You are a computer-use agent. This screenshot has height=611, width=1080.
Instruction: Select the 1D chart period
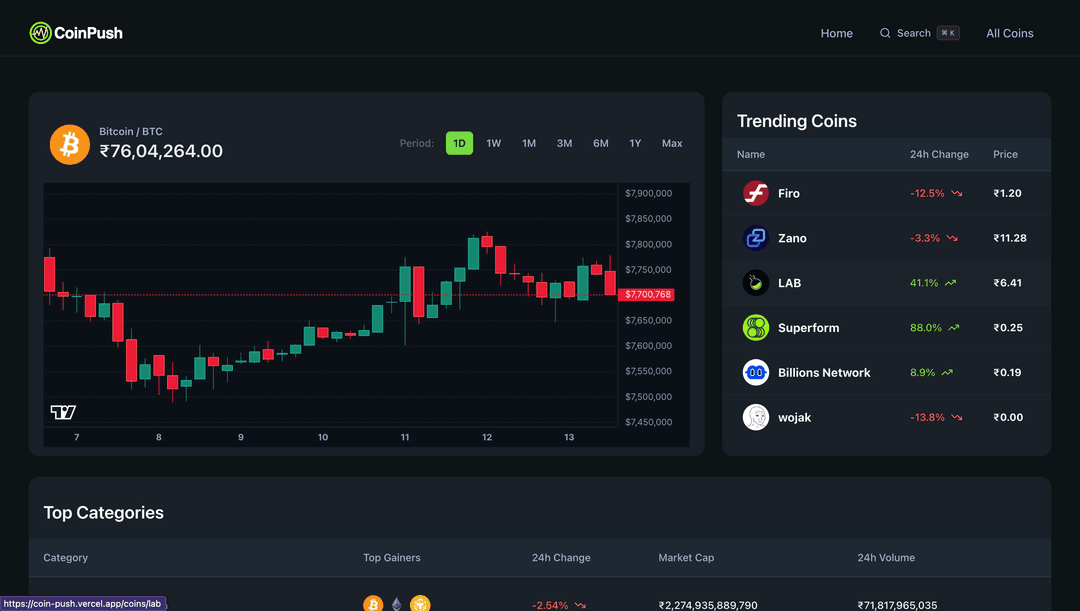(459, 143)
